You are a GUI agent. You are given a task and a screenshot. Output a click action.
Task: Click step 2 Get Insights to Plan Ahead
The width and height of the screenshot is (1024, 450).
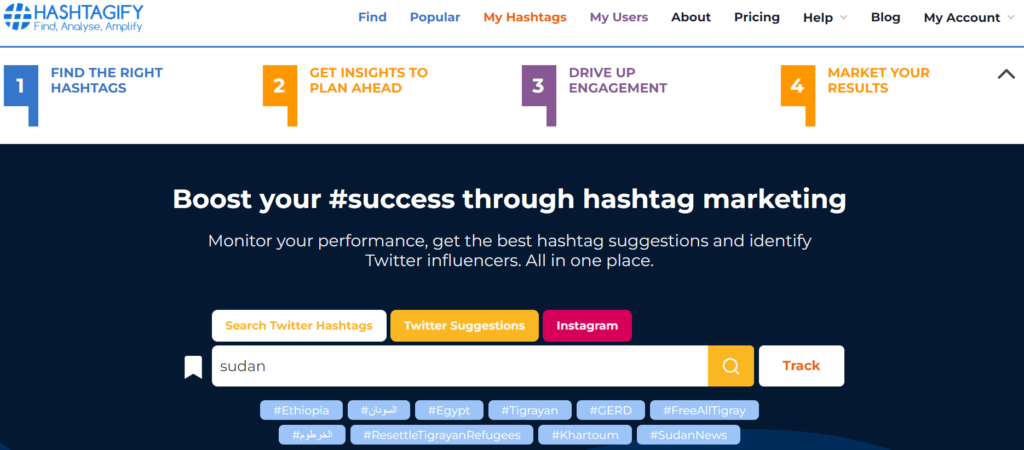tap(367, 80)
